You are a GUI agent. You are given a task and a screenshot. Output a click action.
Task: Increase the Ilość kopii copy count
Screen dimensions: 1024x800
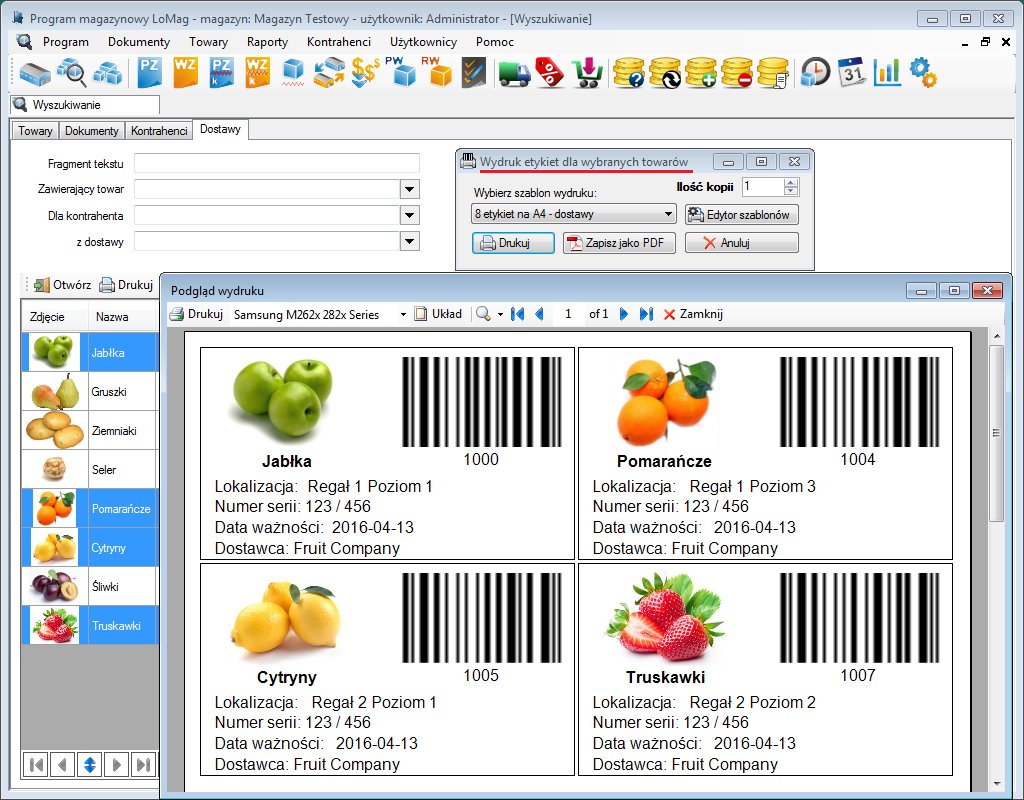791,182
